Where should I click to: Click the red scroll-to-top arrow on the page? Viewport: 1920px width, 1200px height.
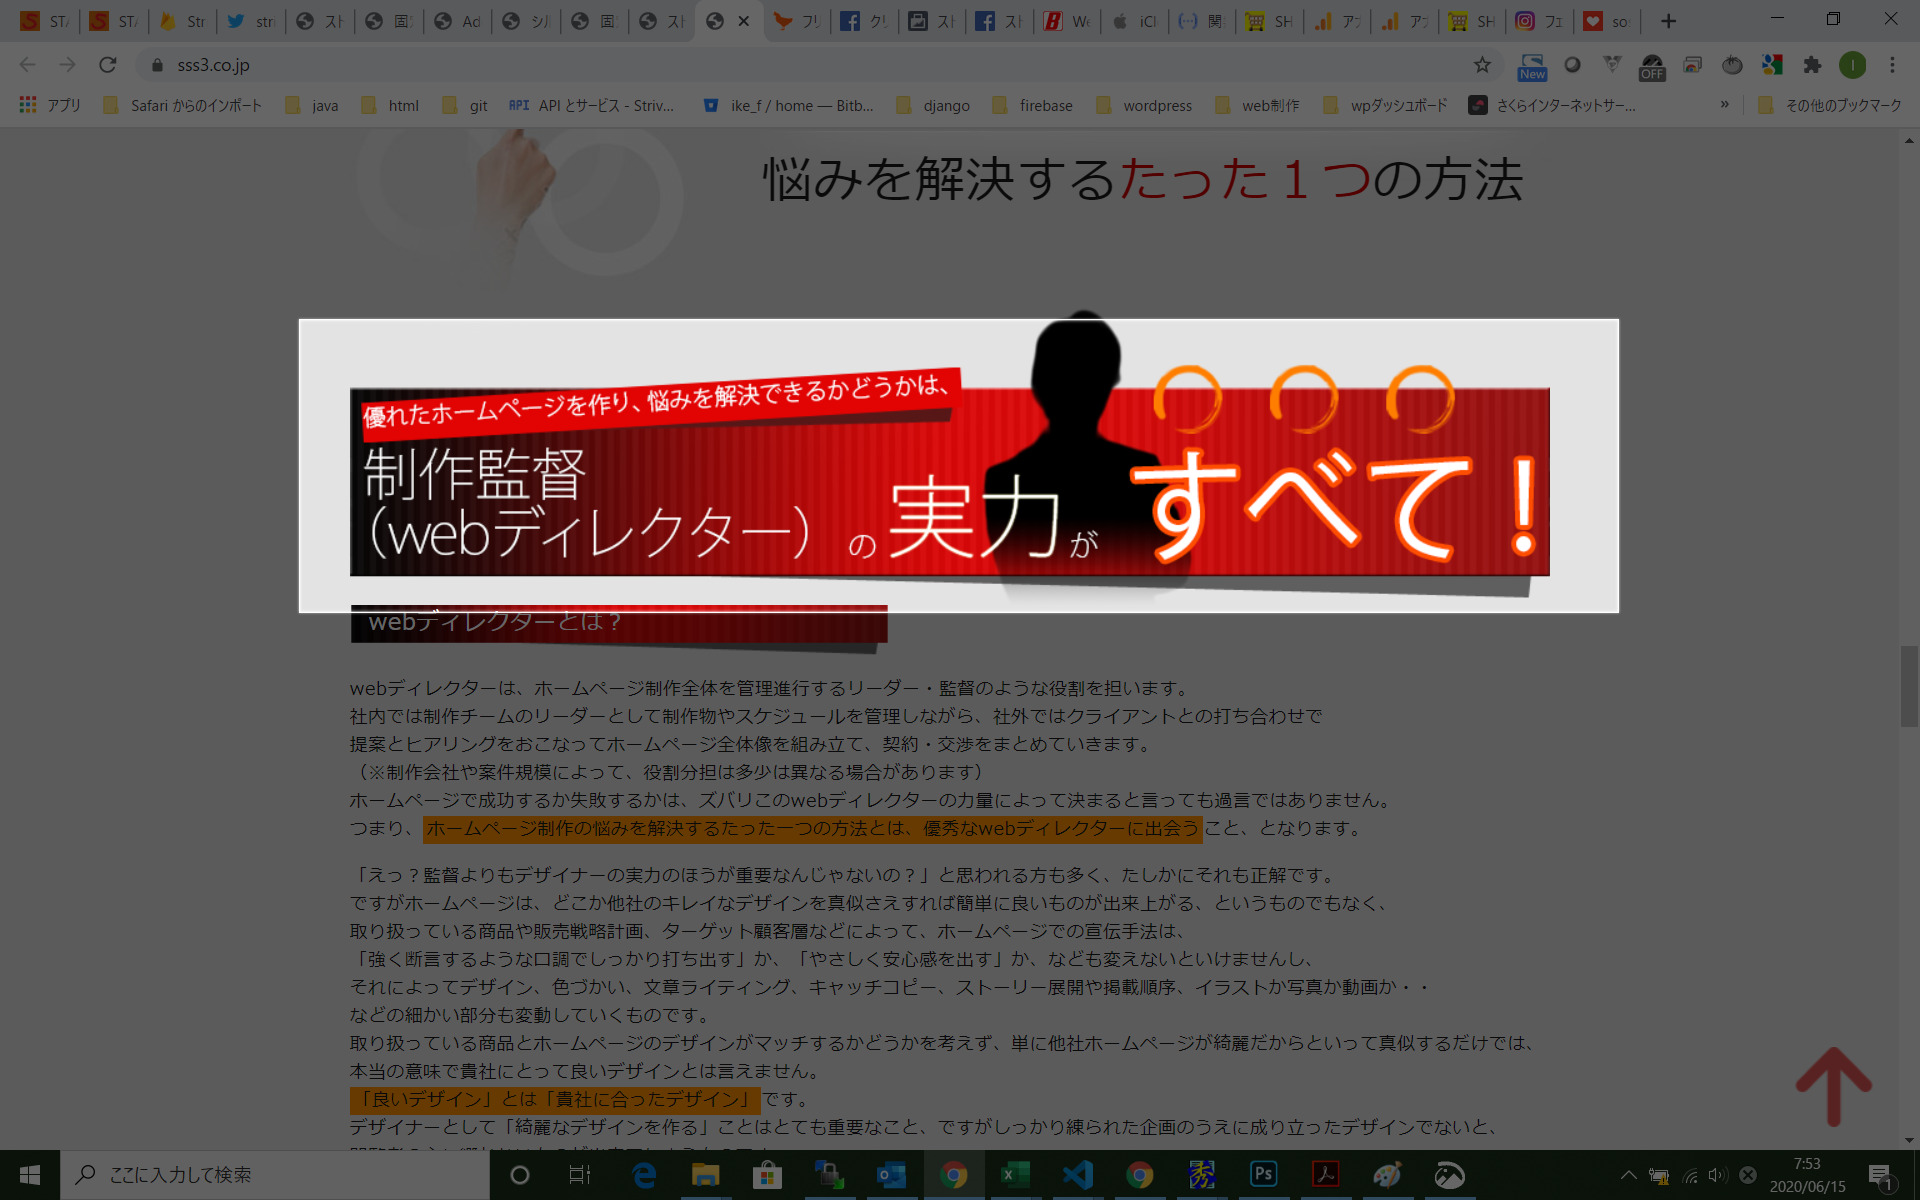point(1833,1087)
